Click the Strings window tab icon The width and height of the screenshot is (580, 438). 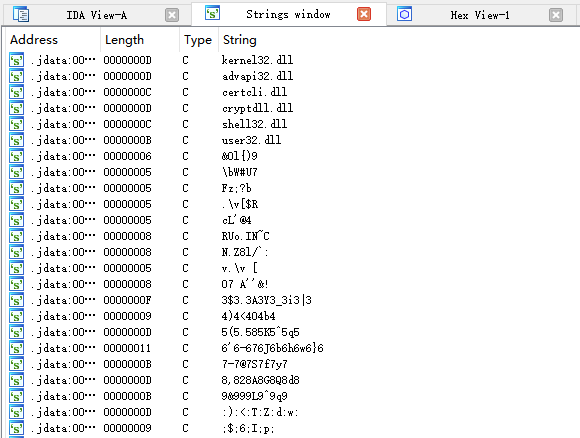[212, 13]
